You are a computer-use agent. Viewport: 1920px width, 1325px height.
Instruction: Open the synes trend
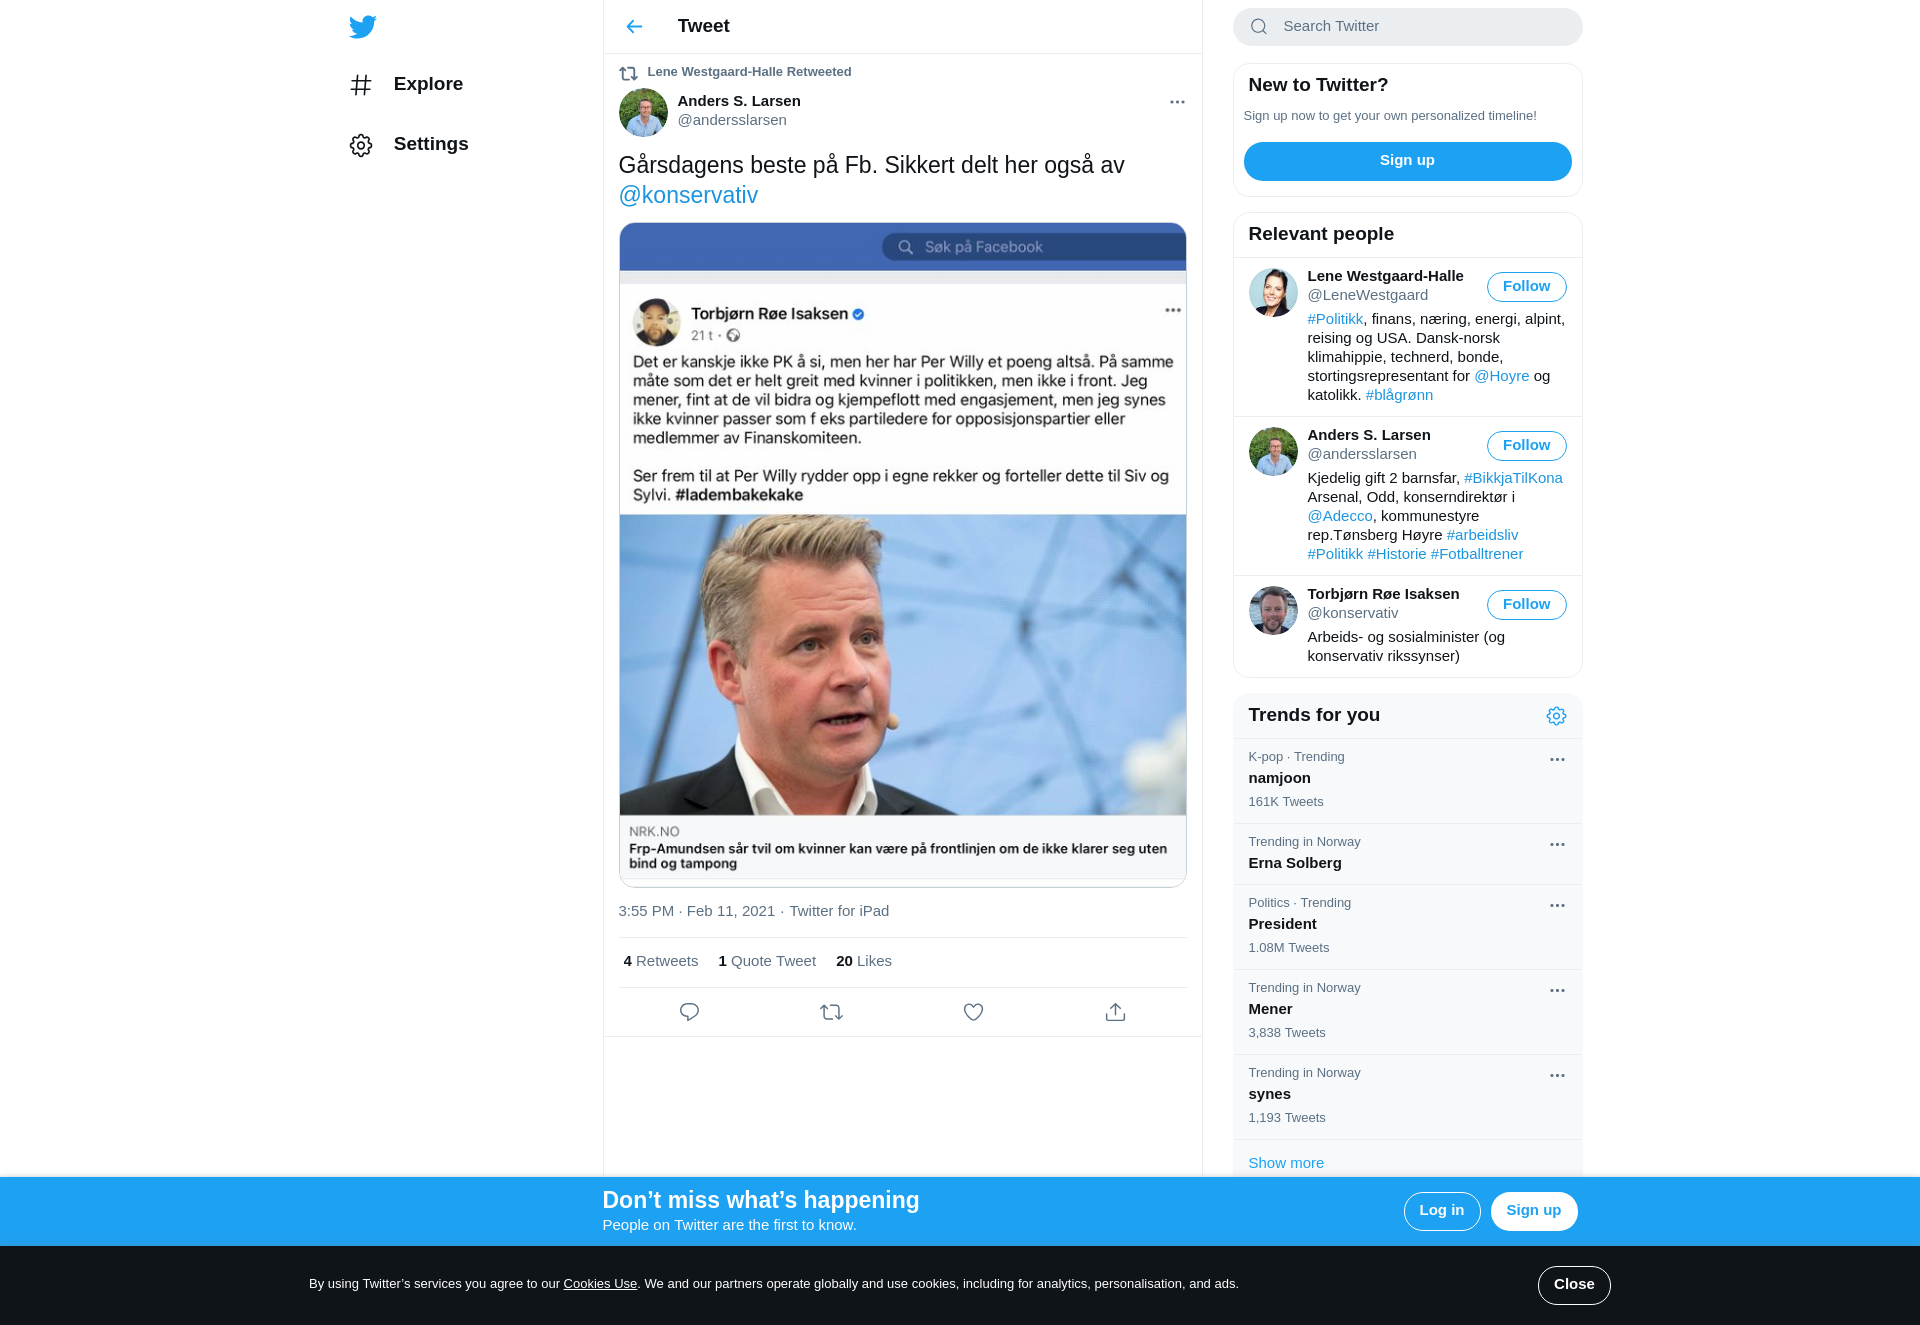click(1407, 1097)
